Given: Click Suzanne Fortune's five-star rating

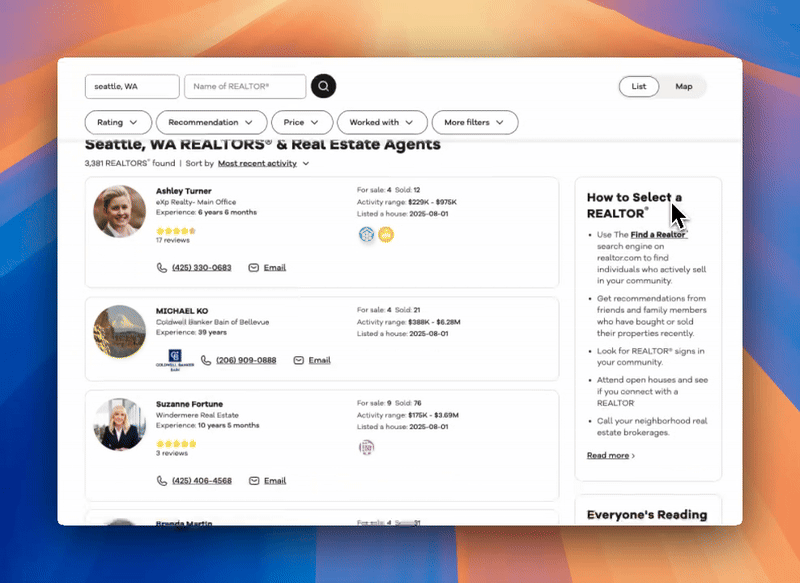Looking at the screenshot, I should [x=176, y=444].
